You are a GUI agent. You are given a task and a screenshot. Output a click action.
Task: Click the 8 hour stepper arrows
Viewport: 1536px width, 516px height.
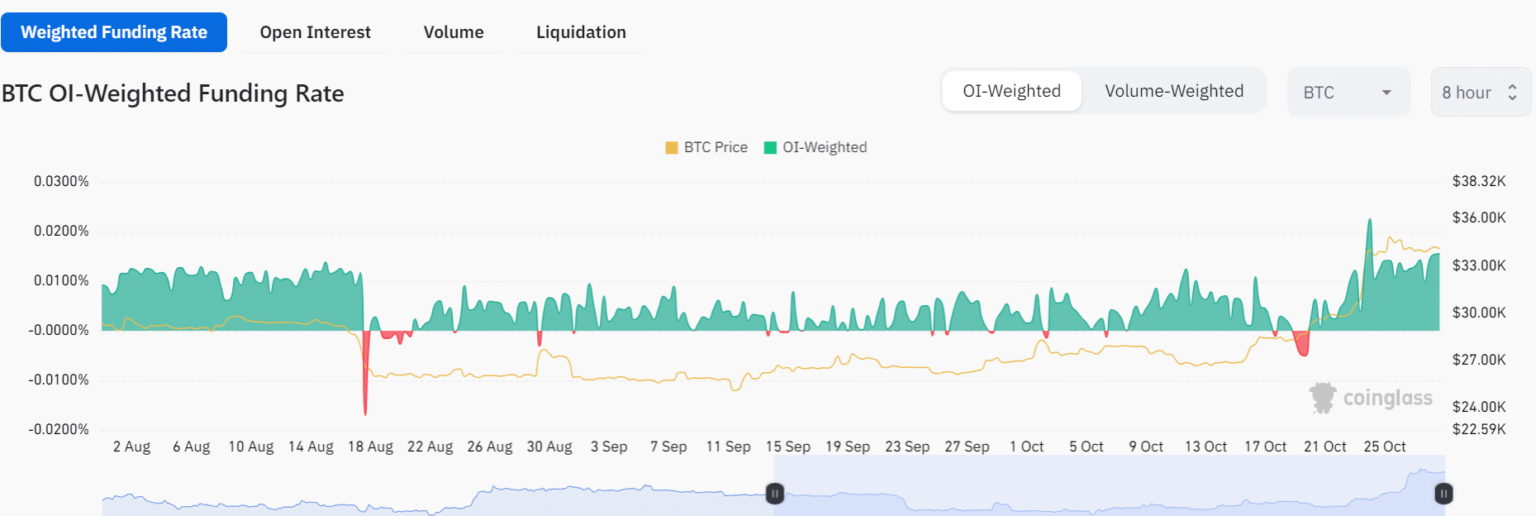pos(1513,92)
